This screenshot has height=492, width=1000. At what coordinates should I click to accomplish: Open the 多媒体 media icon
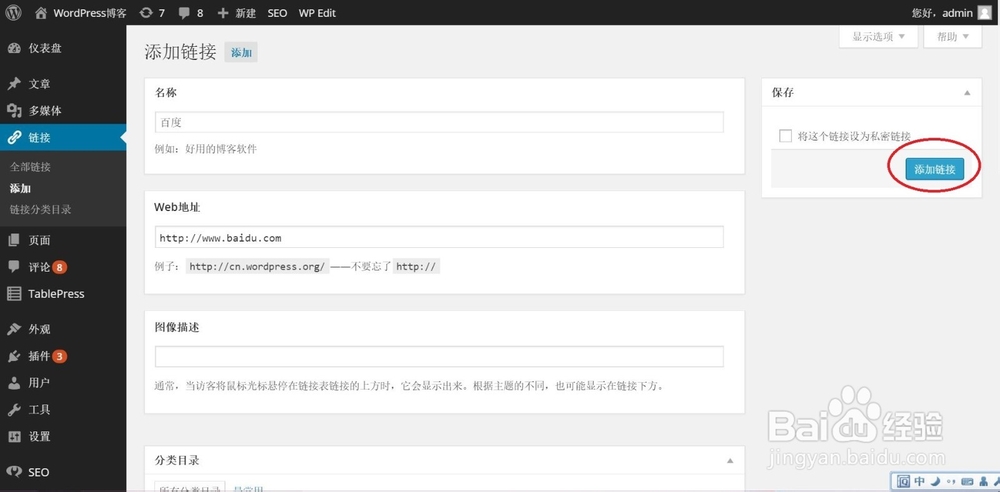pyautogui.click(x=14, y=111)
